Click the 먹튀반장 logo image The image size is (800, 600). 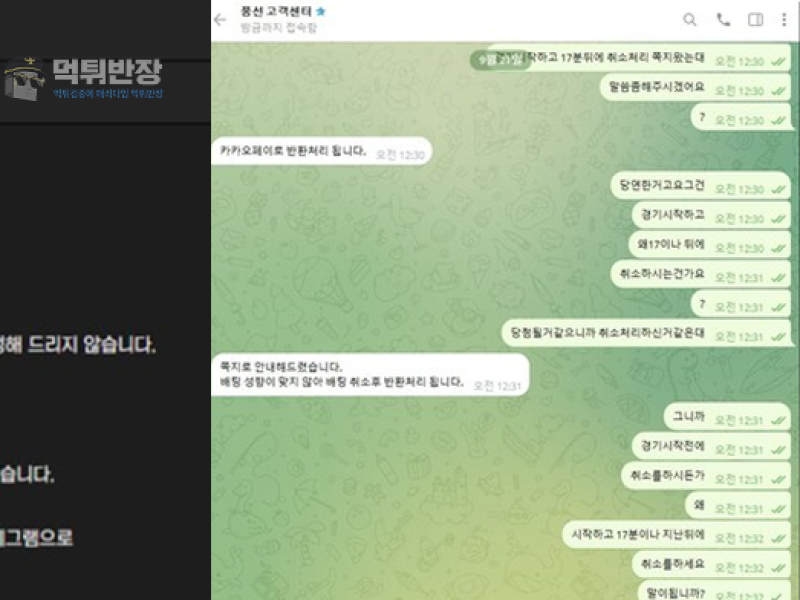click(x=24, y=79)
